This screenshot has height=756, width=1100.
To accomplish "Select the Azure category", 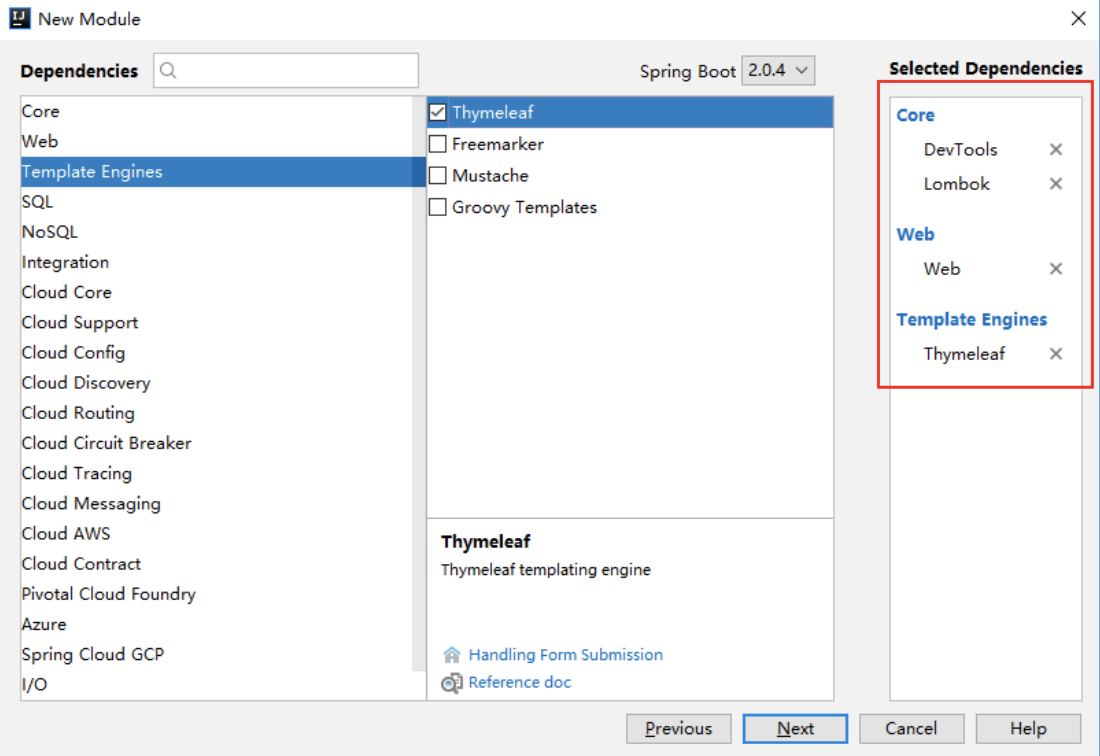I will 217,624.
